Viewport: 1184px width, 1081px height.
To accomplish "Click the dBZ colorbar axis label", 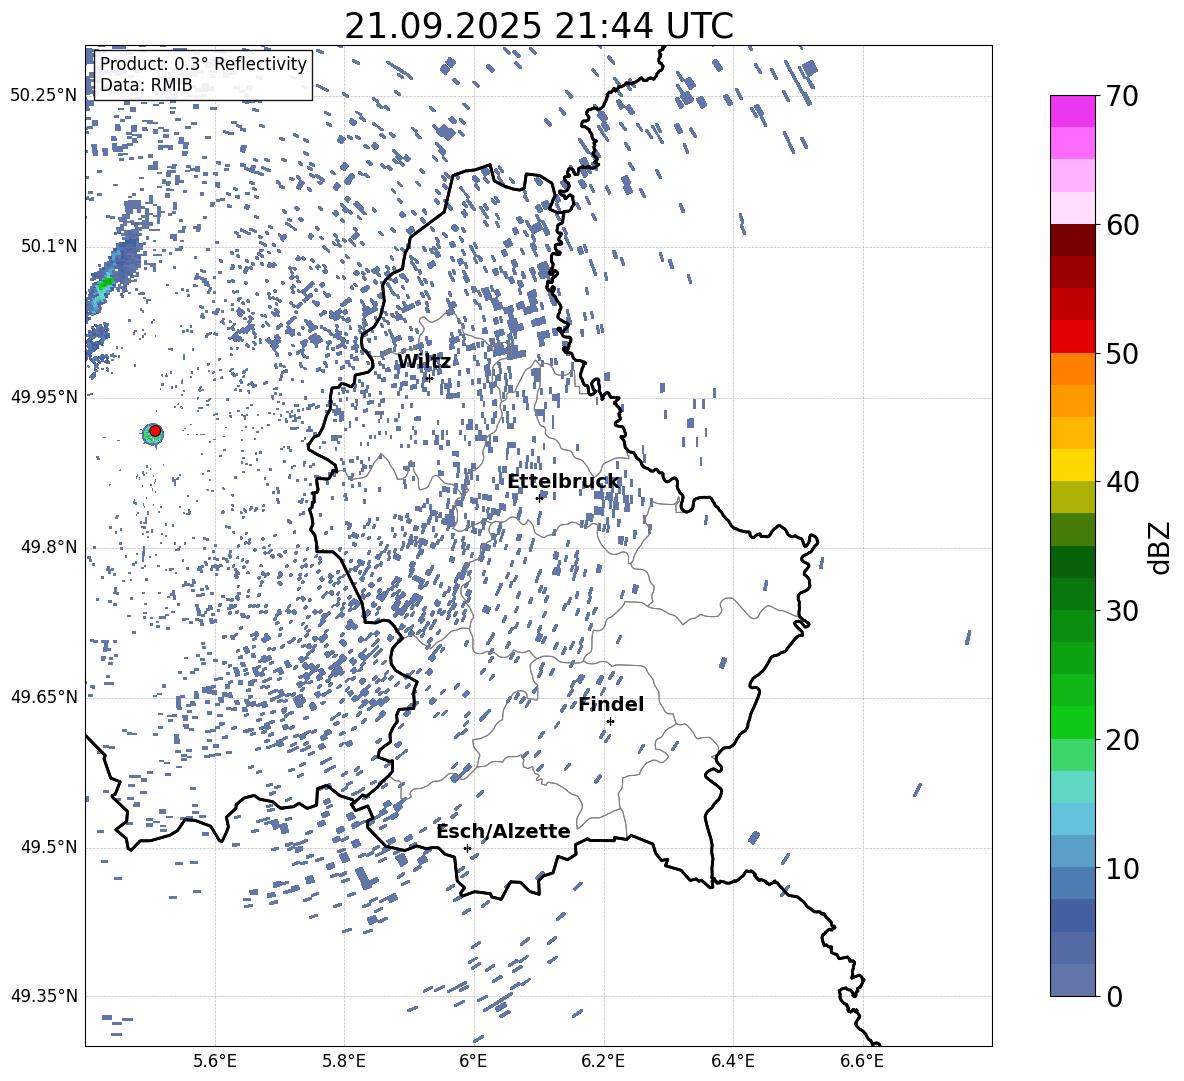I will 1160,548.
